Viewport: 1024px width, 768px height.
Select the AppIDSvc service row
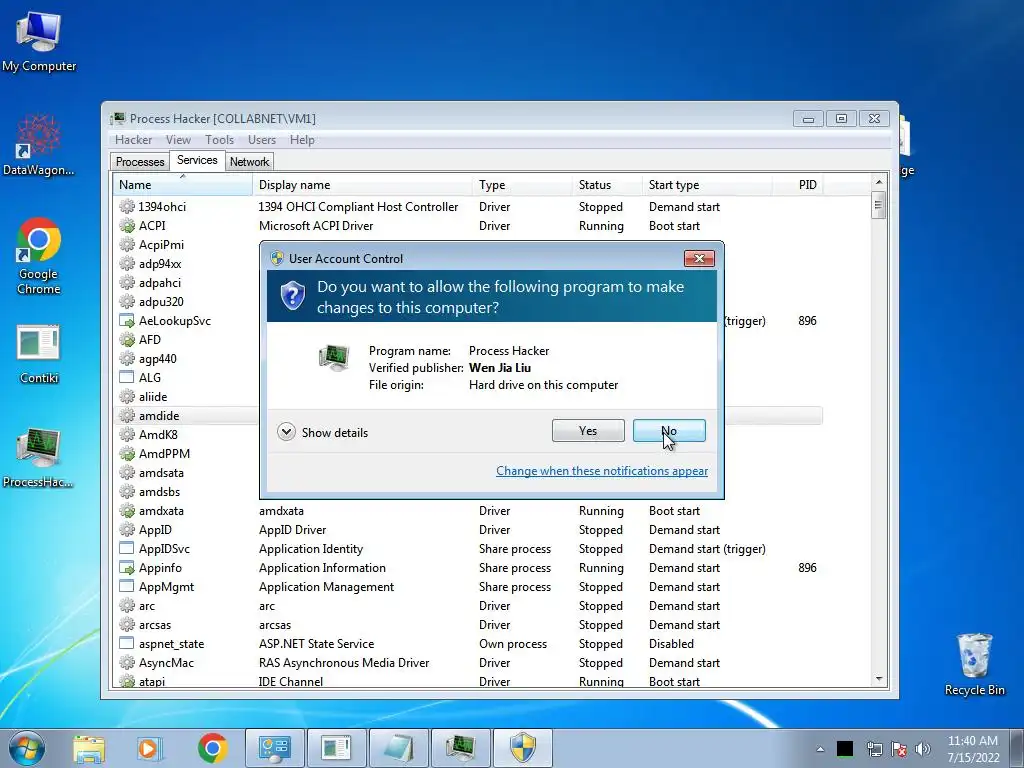tap(468, 549)
